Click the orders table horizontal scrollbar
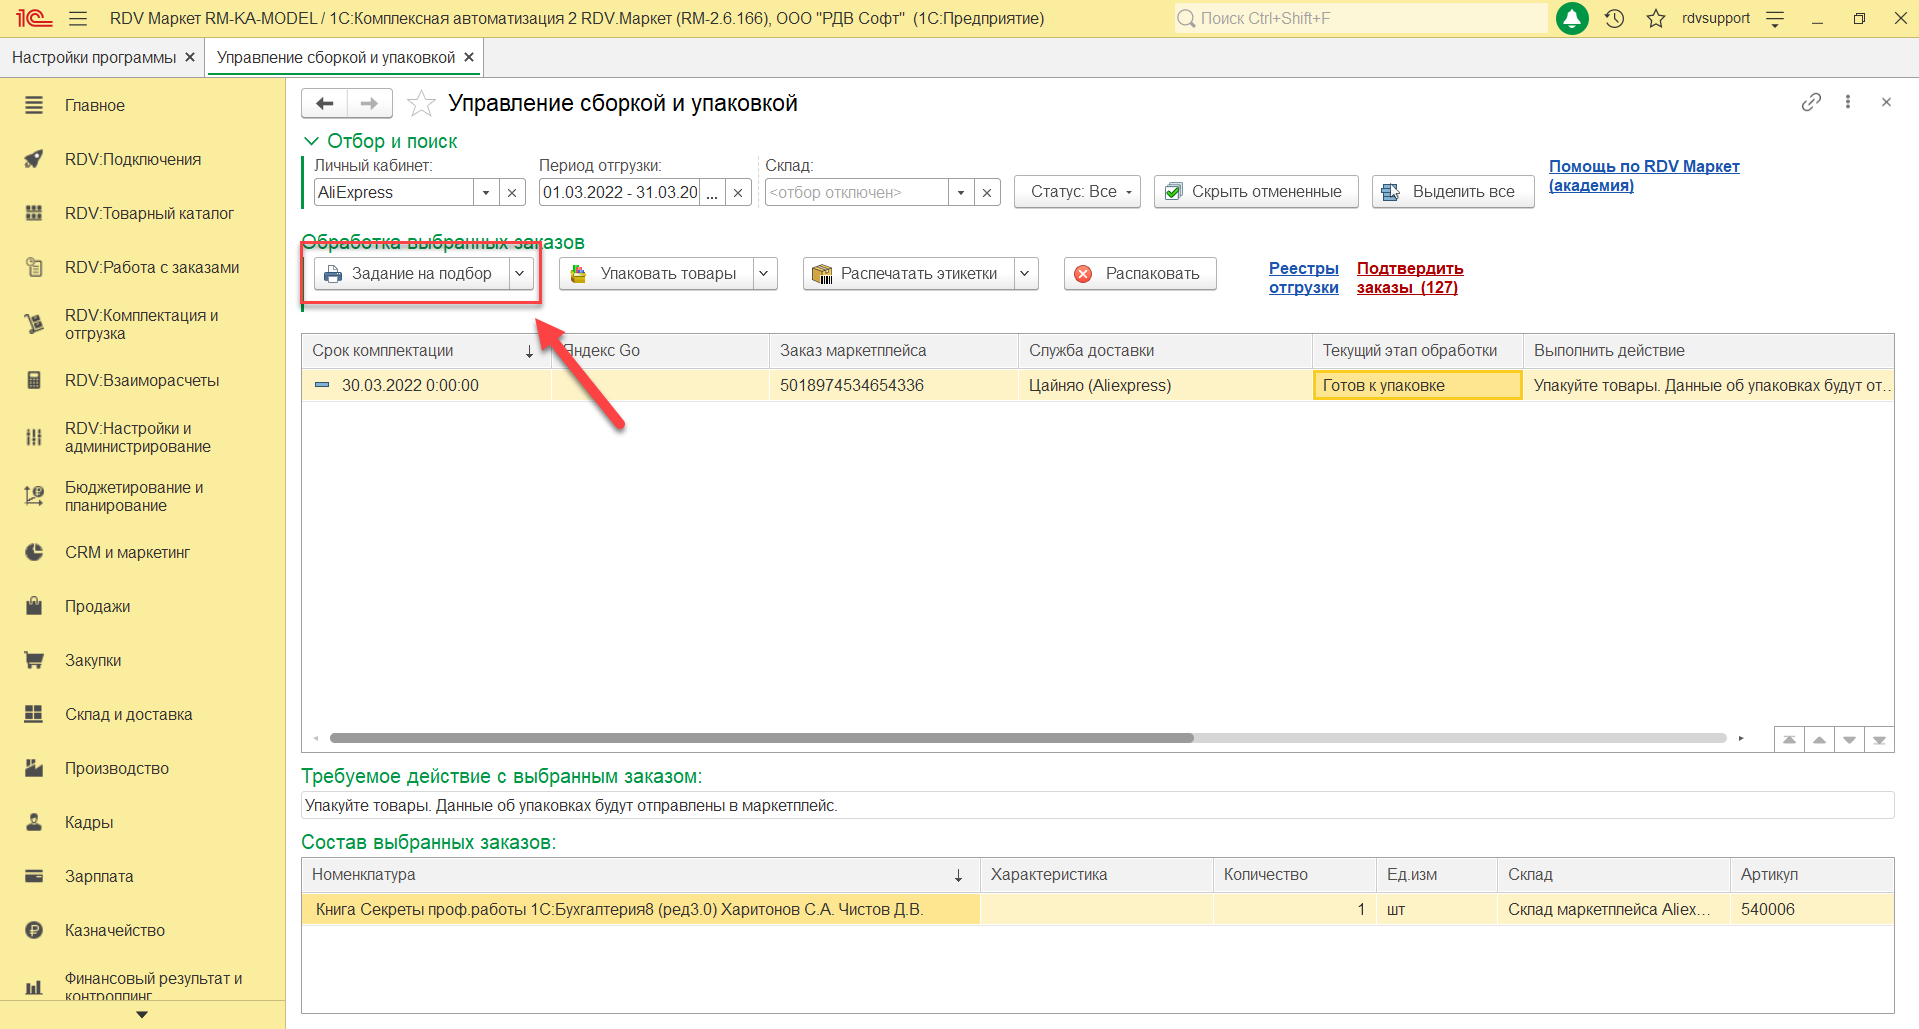1919x1029 pixels. (761, 738)
